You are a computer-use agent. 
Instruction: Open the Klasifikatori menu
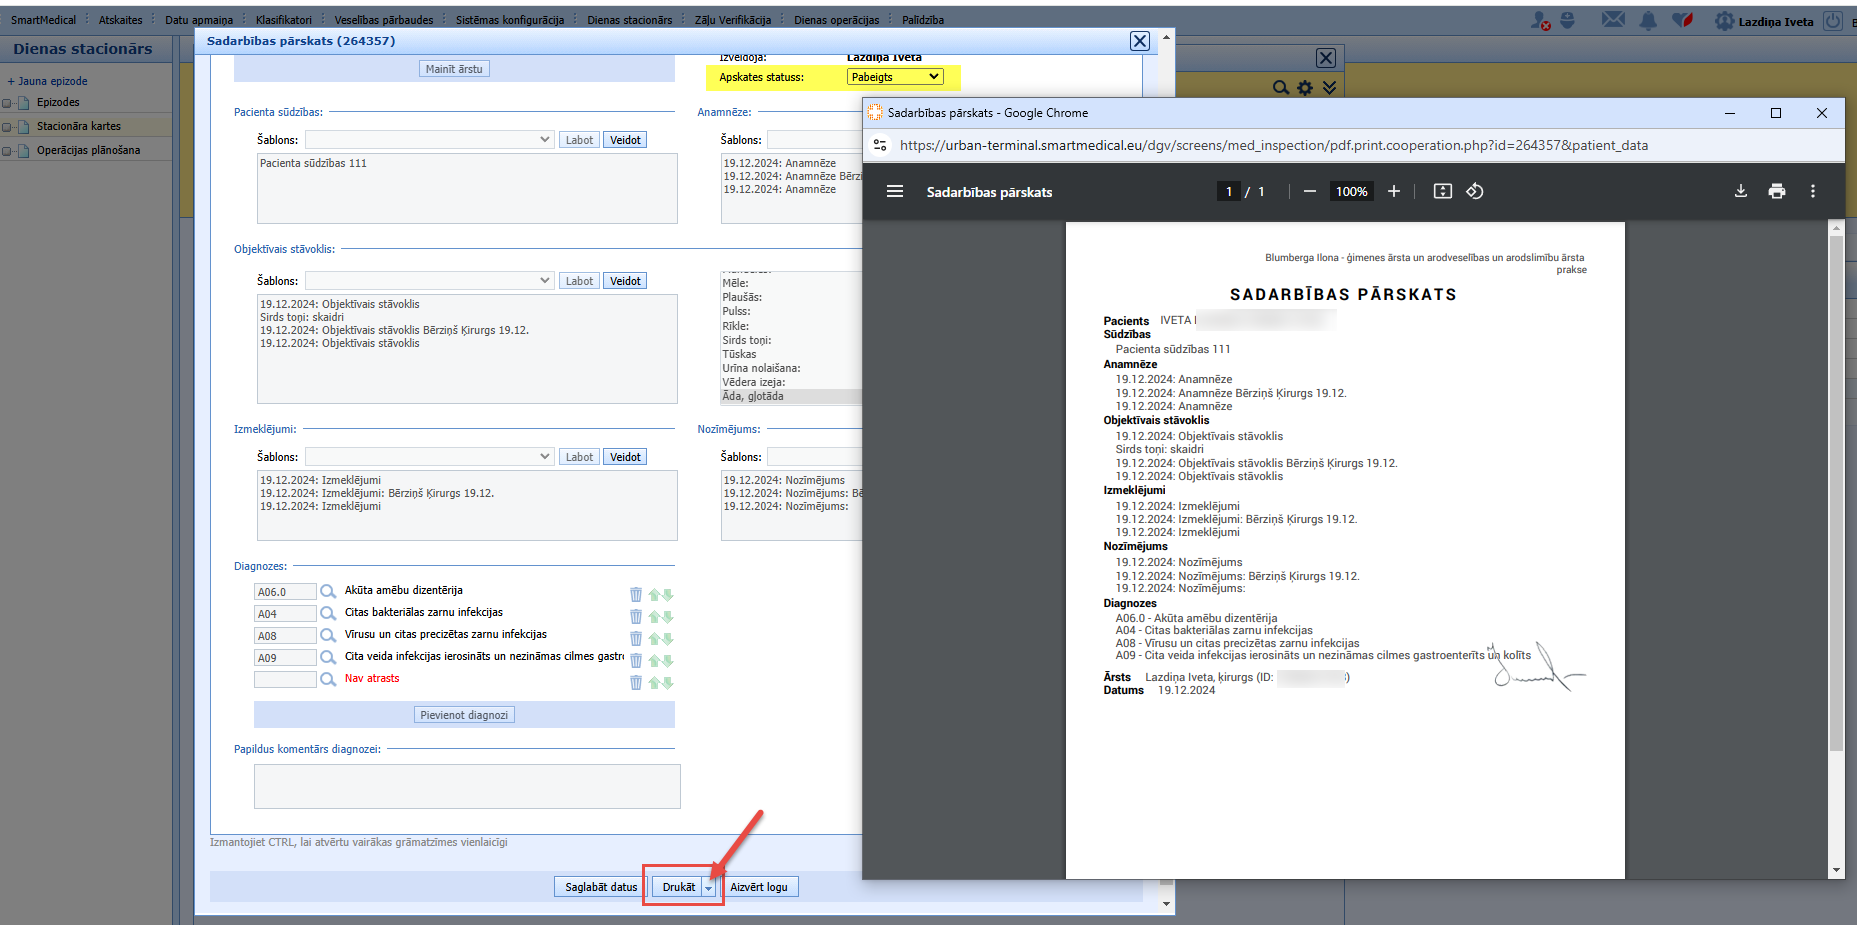[x=283, y=20]
